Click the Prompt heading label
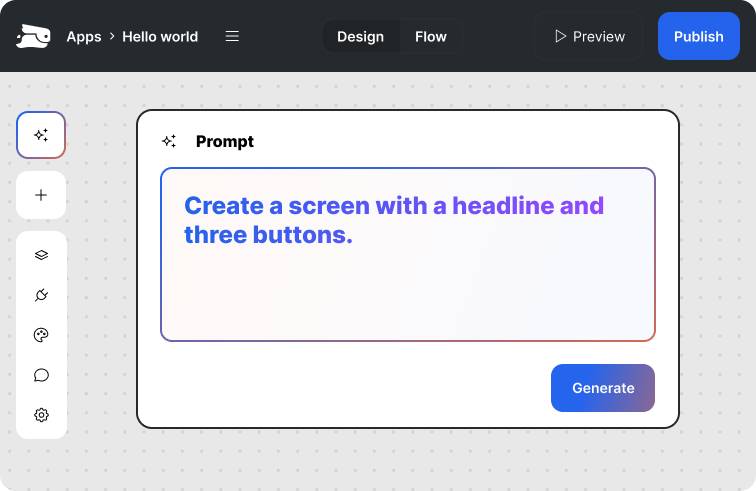 [225, 142]
